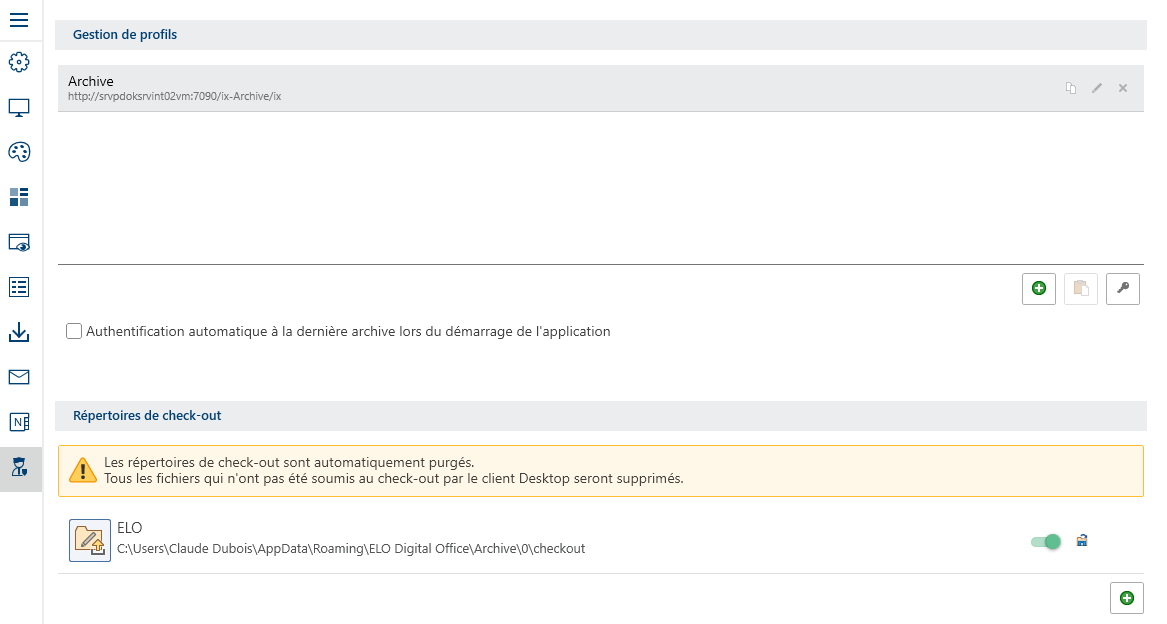Screen dimensions: 1167x624
Task: Edit the Archive profile with pencil icon
Action: point(1097,88)
